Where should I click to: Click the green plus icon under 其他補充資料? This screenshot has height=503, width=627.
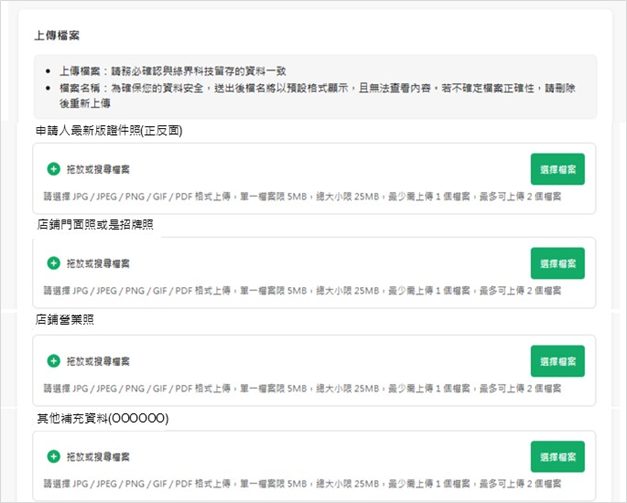[53, 455]
